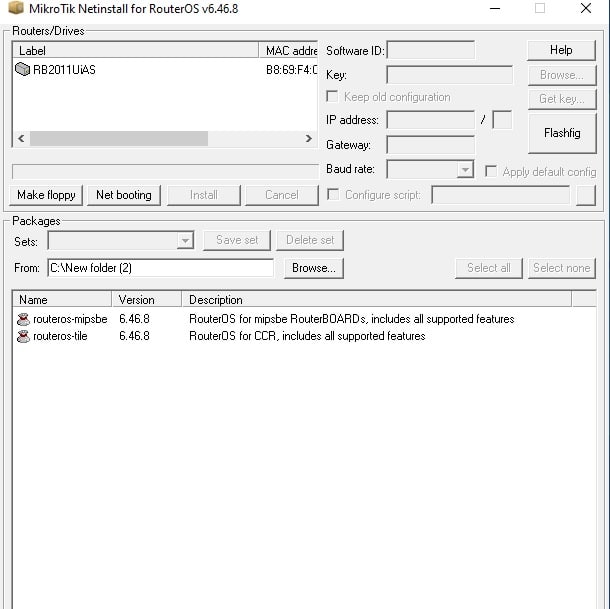Screen dimensions: 610x609
Task: Click the Gateway input field
Action: click(431, 145)
